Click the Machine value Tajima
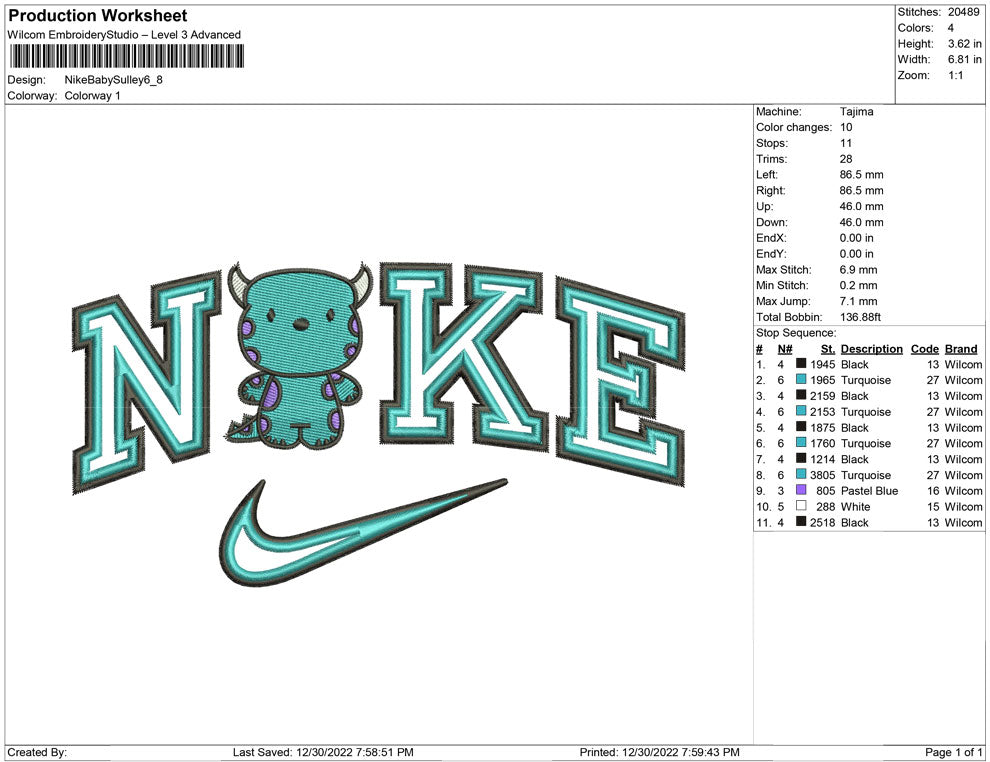 (856, 111)
